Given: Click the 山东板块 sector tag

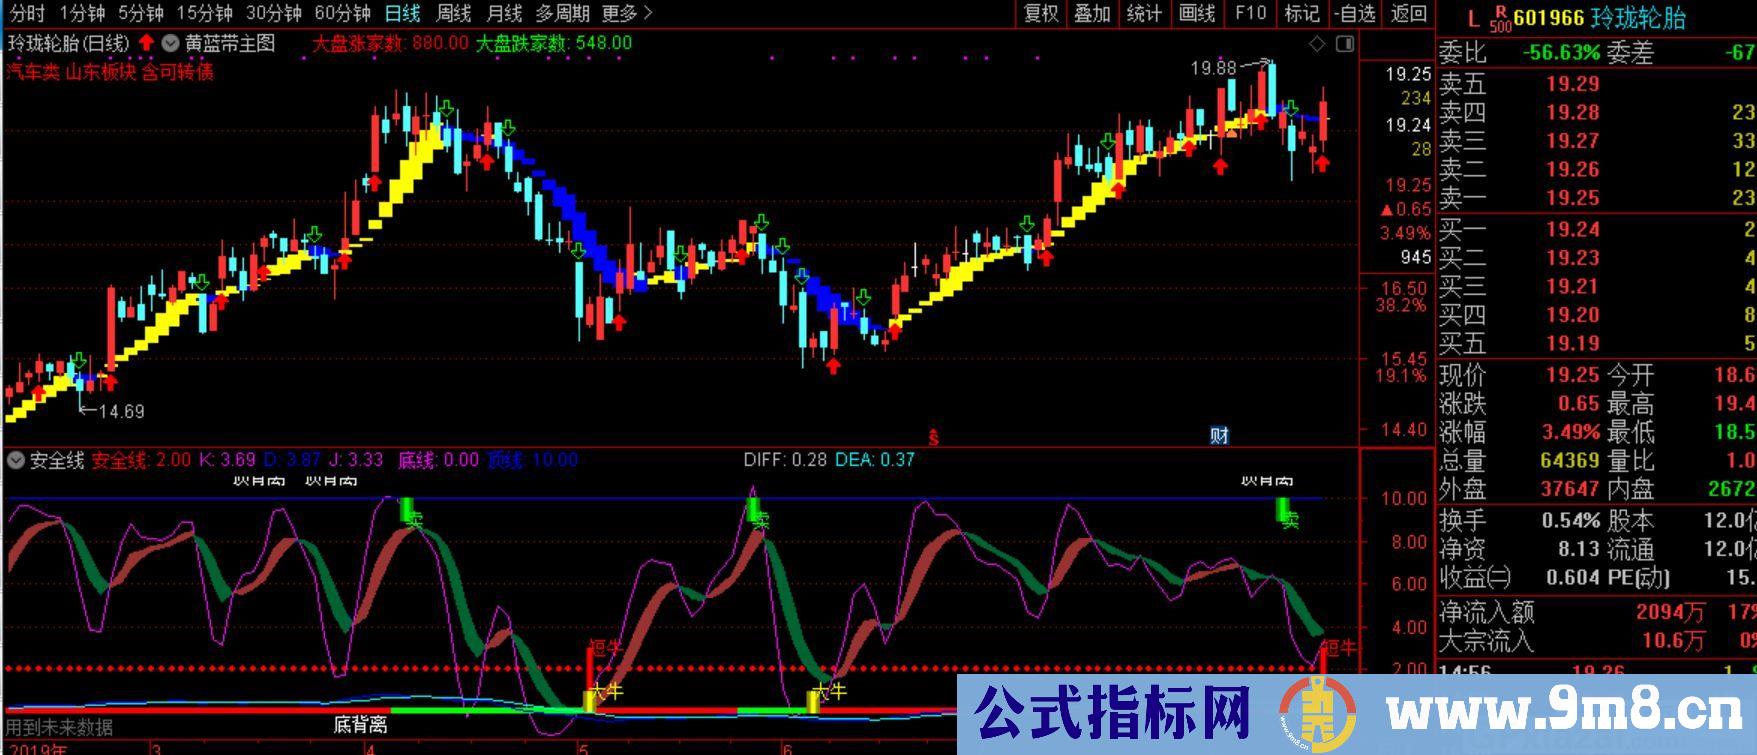Looking at the screenshot, I should [101, 72].
